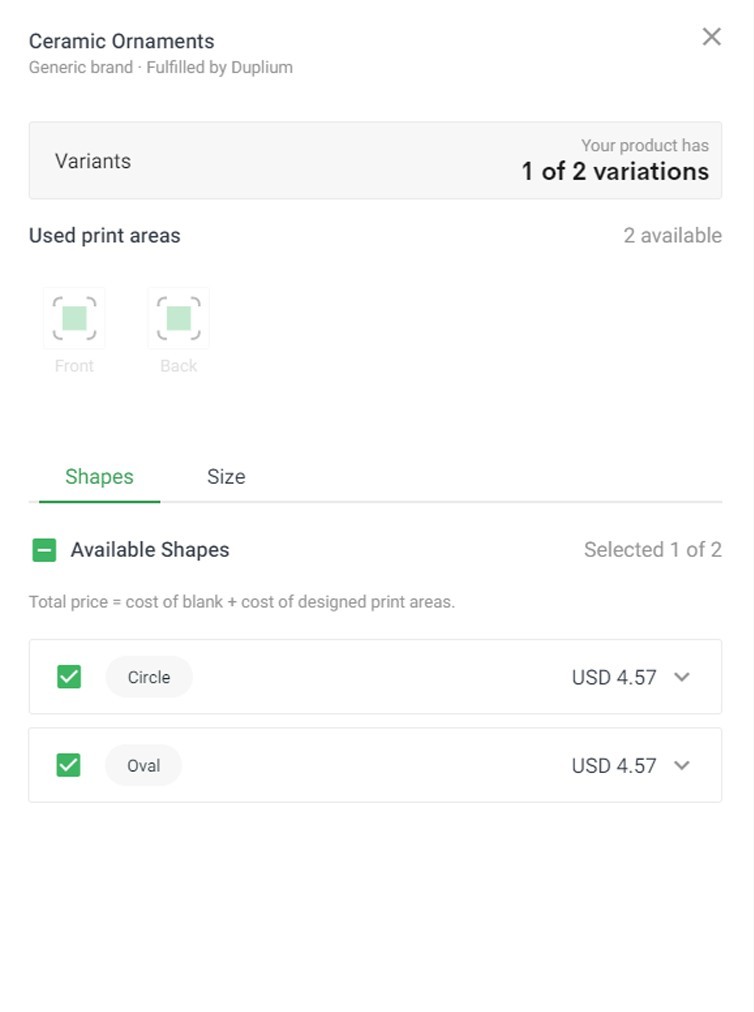This screenshot has width=754, height=1012.
Task: Click the Circle shape chip
Action: (x=149, y=677)
